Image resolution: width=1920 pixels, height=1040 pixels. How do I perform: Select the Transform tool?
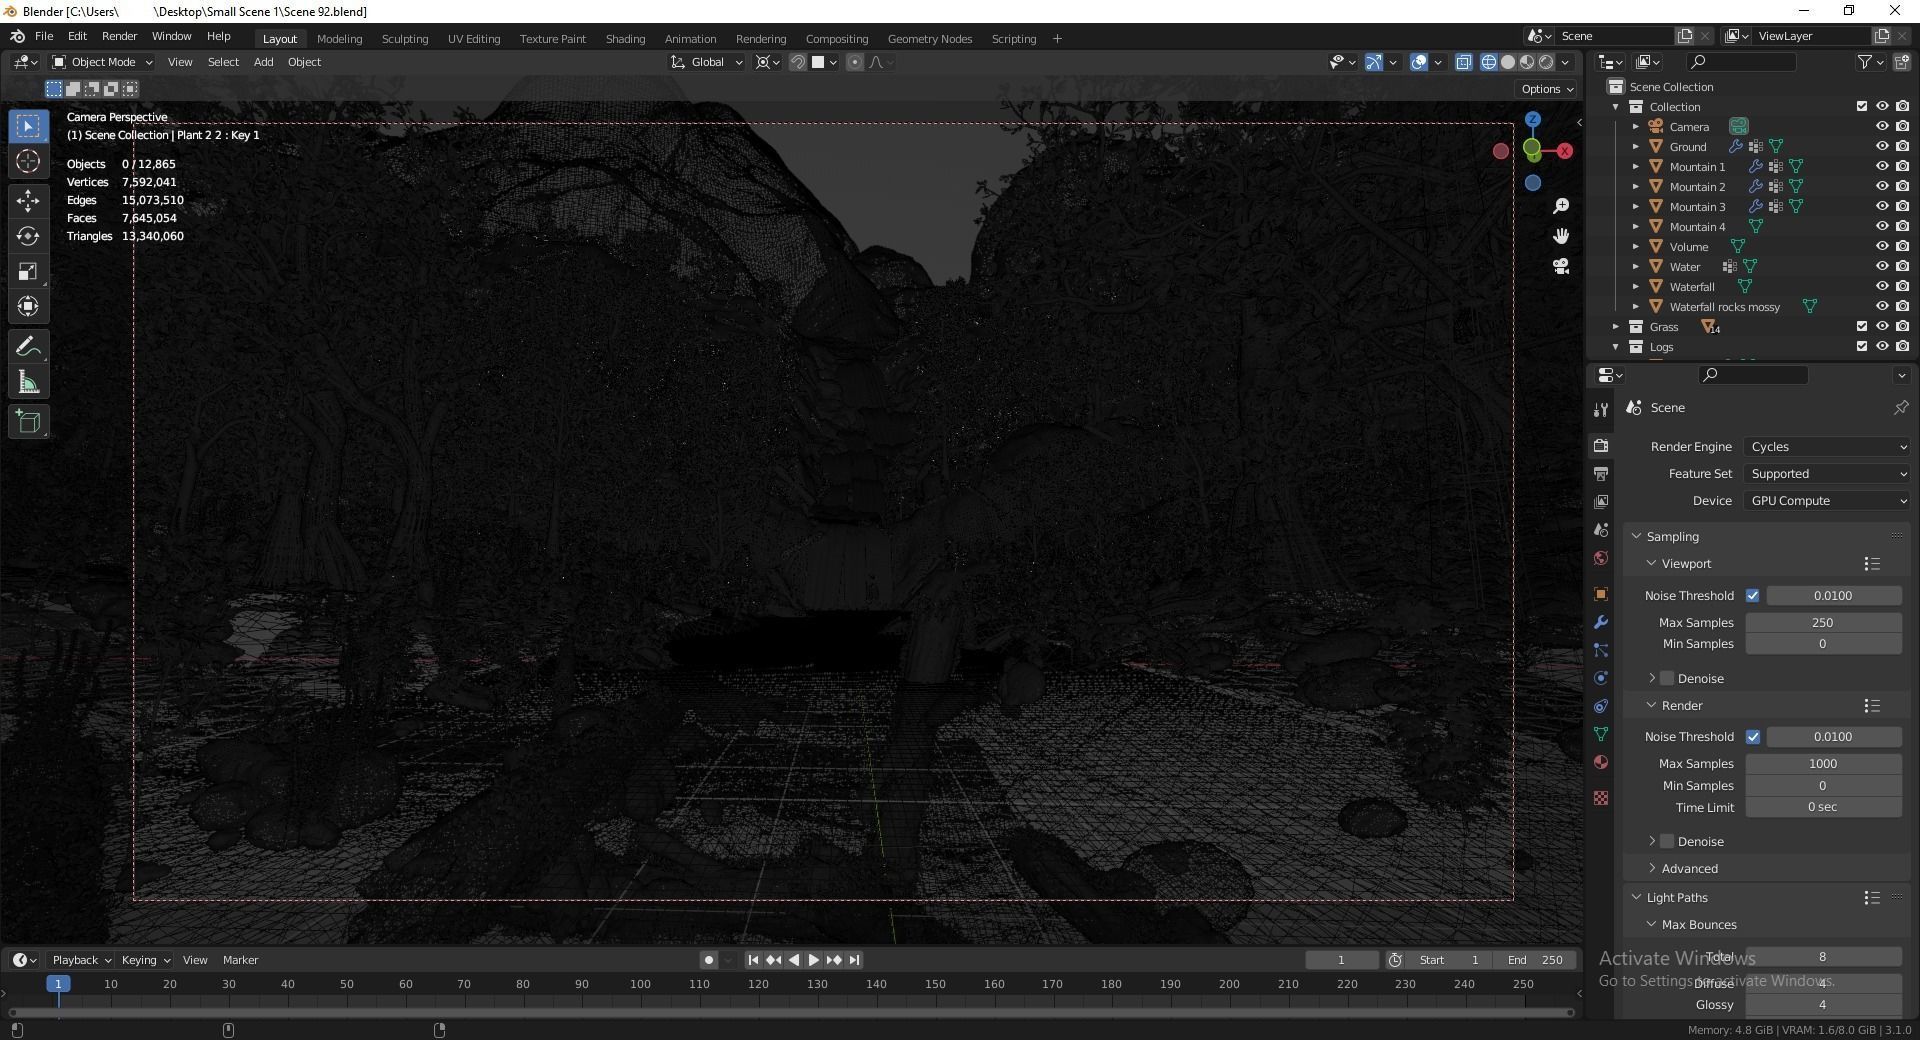28,307
